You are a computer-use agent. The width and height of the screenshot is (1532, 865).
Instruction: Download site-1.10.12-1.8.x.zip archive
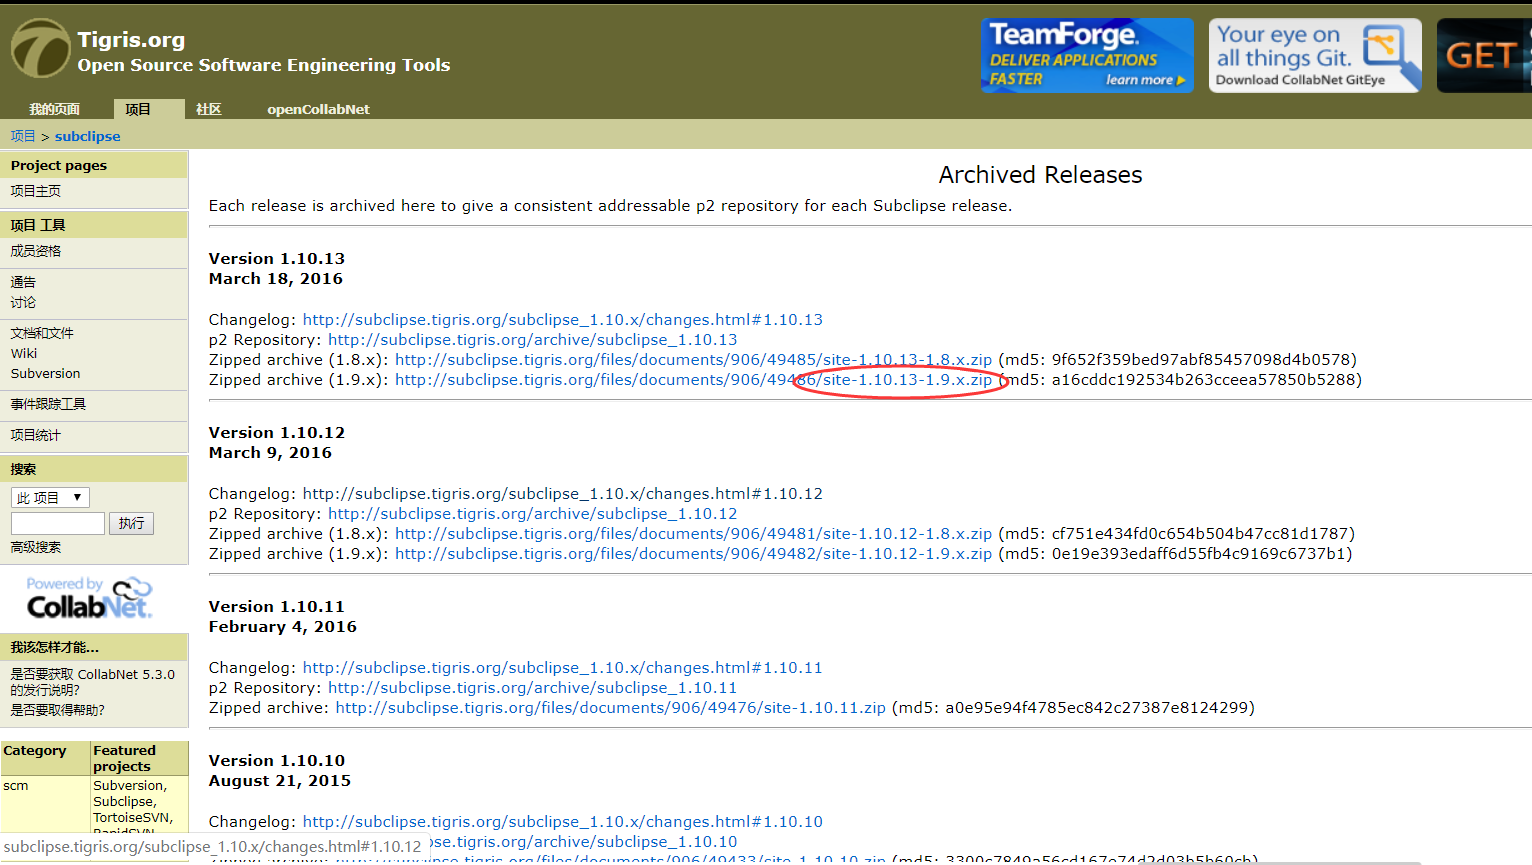pos(693,534)
